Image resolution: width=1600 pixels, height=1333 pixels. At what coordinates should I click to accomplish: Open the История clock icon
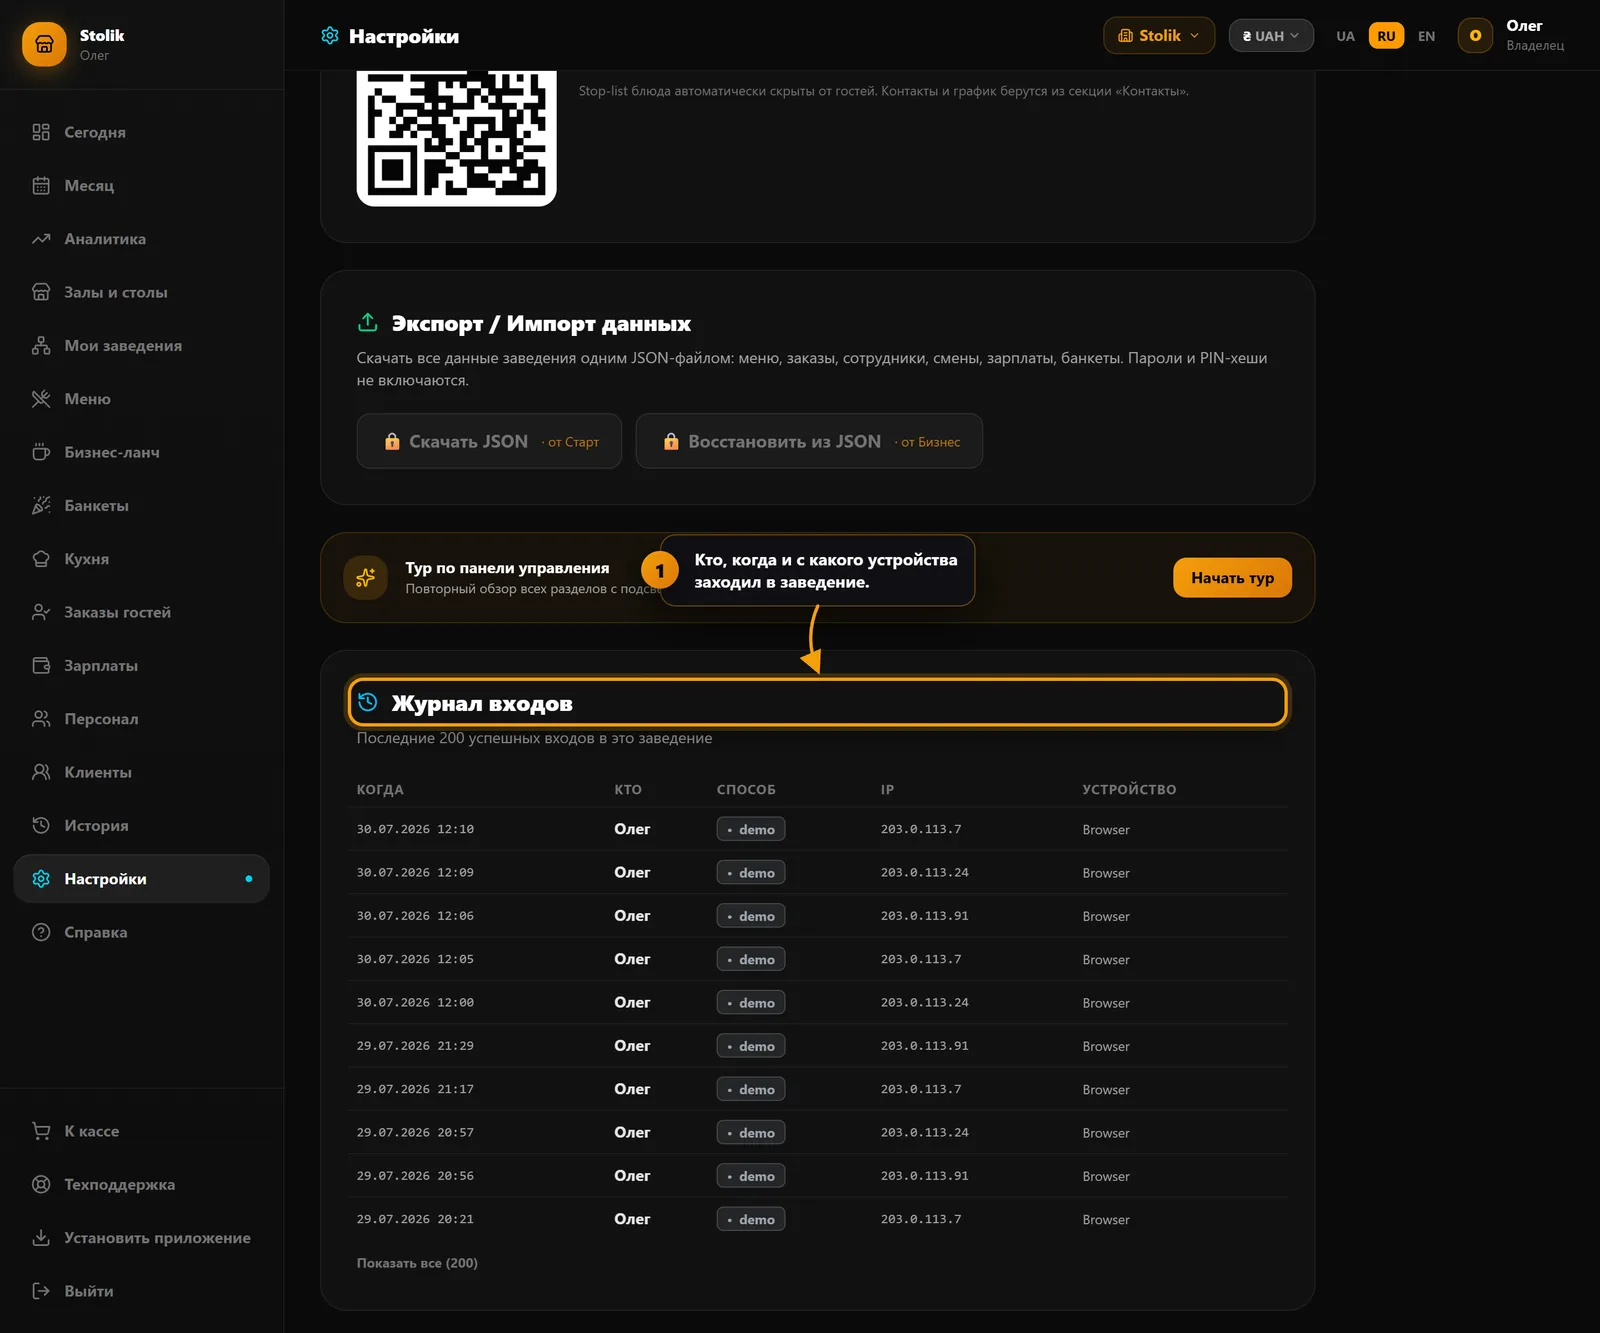(x=41, y=825)
